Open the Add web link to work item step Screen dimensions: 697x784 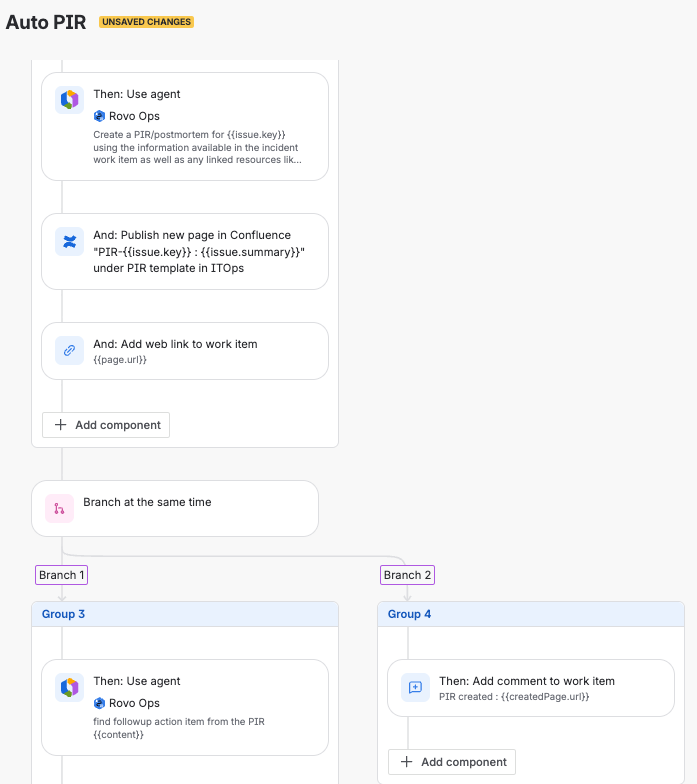click(x=185, y=351)
